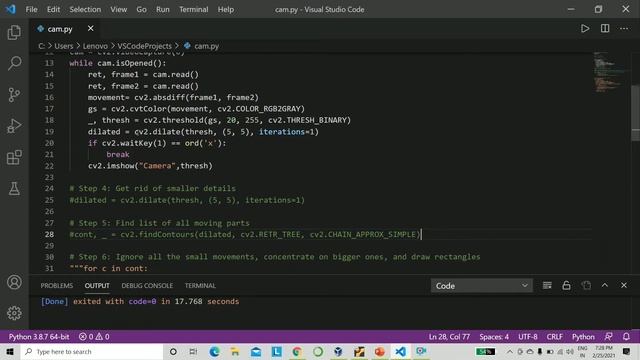Open VirtualBox from the taskbar
Screen dimensions: 640x360
pos(338,351)
